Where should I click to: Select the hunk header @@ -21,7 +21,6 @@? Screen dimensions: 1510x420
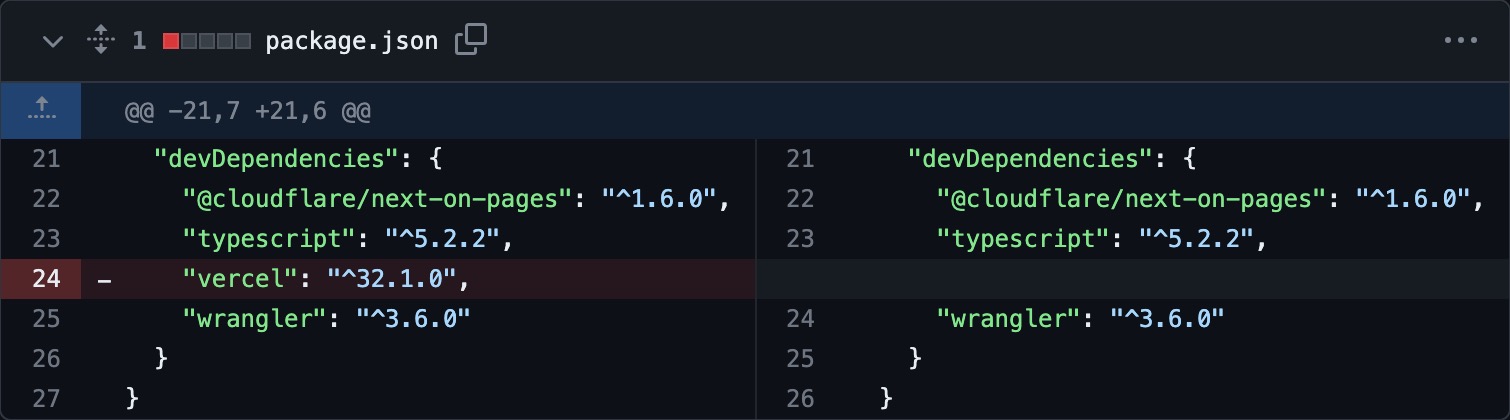point(247,111)
